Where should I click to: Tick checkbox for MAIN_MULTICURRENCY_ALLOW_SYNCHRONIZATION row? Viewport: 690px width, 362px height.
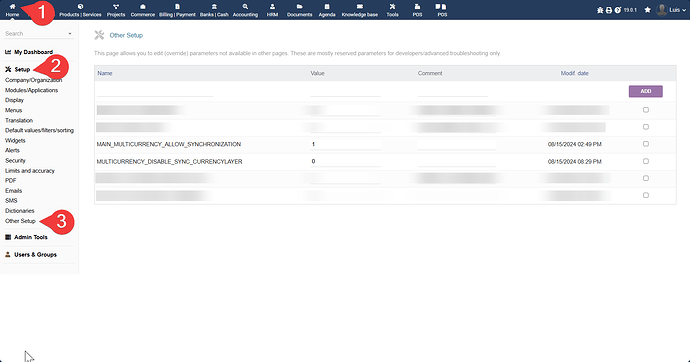point(646,144)
